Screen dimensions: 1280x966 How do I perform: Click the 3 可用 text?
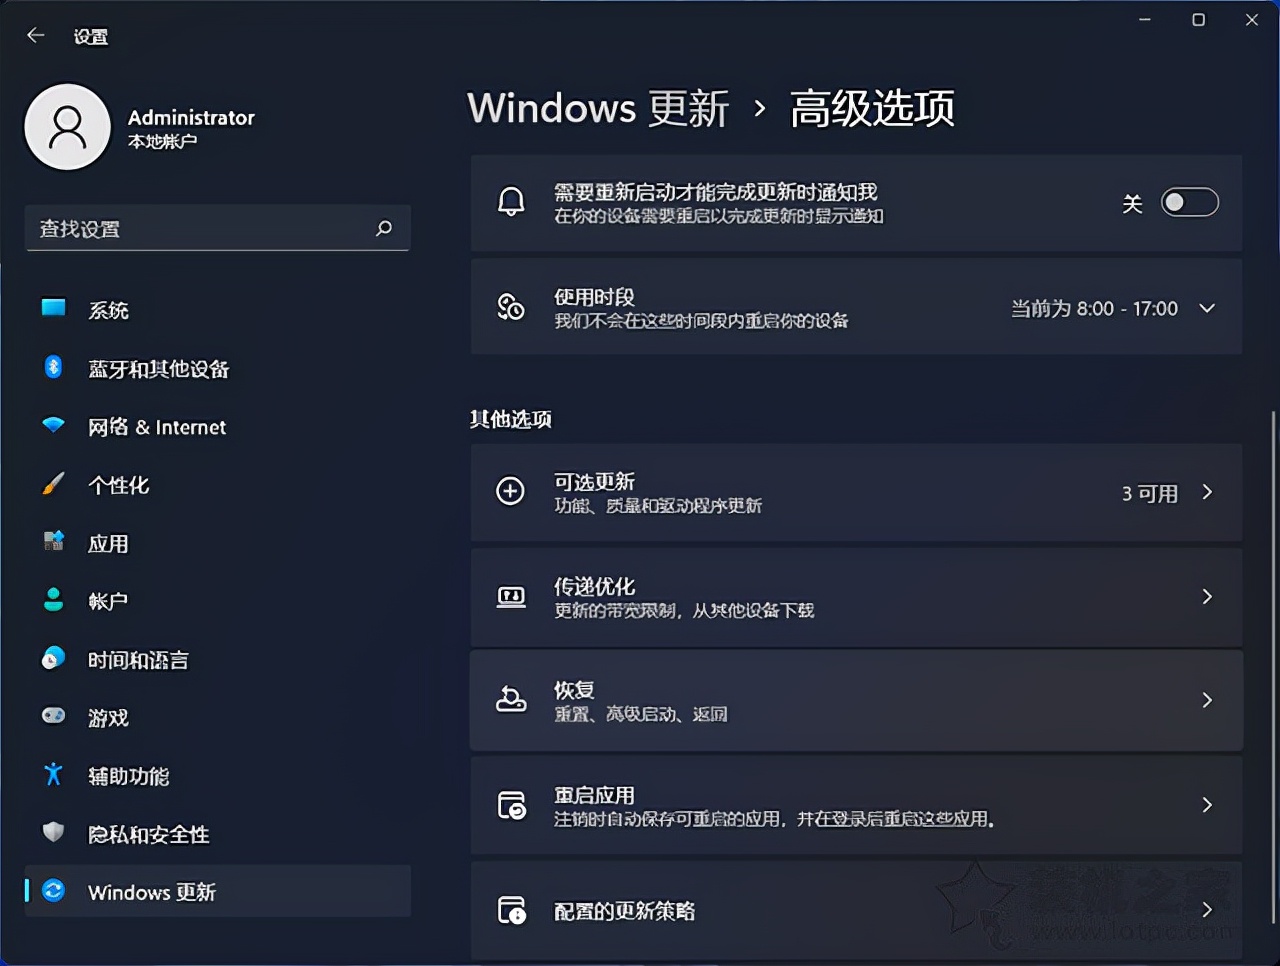point(1150,493)
